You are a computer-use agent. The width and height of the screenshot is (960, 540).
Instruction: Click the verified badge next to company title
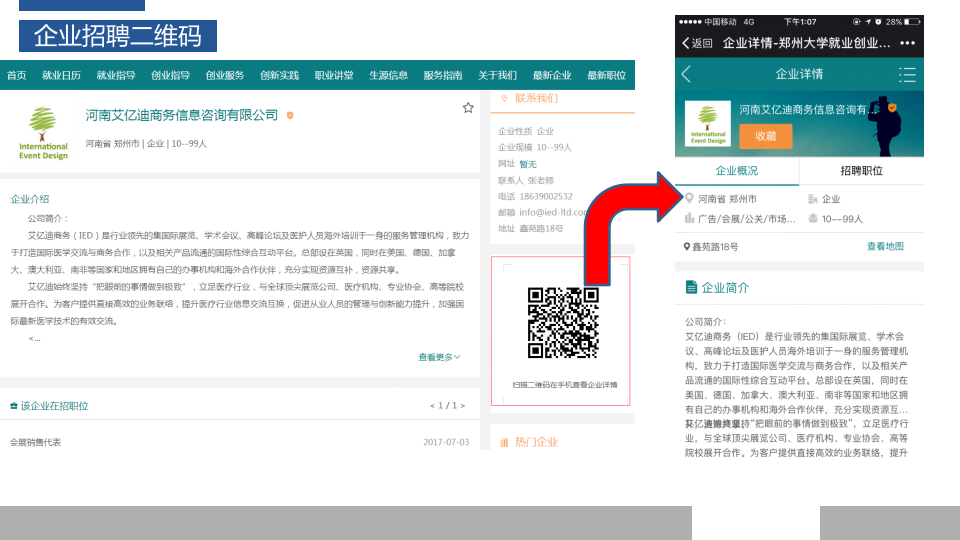290,115
